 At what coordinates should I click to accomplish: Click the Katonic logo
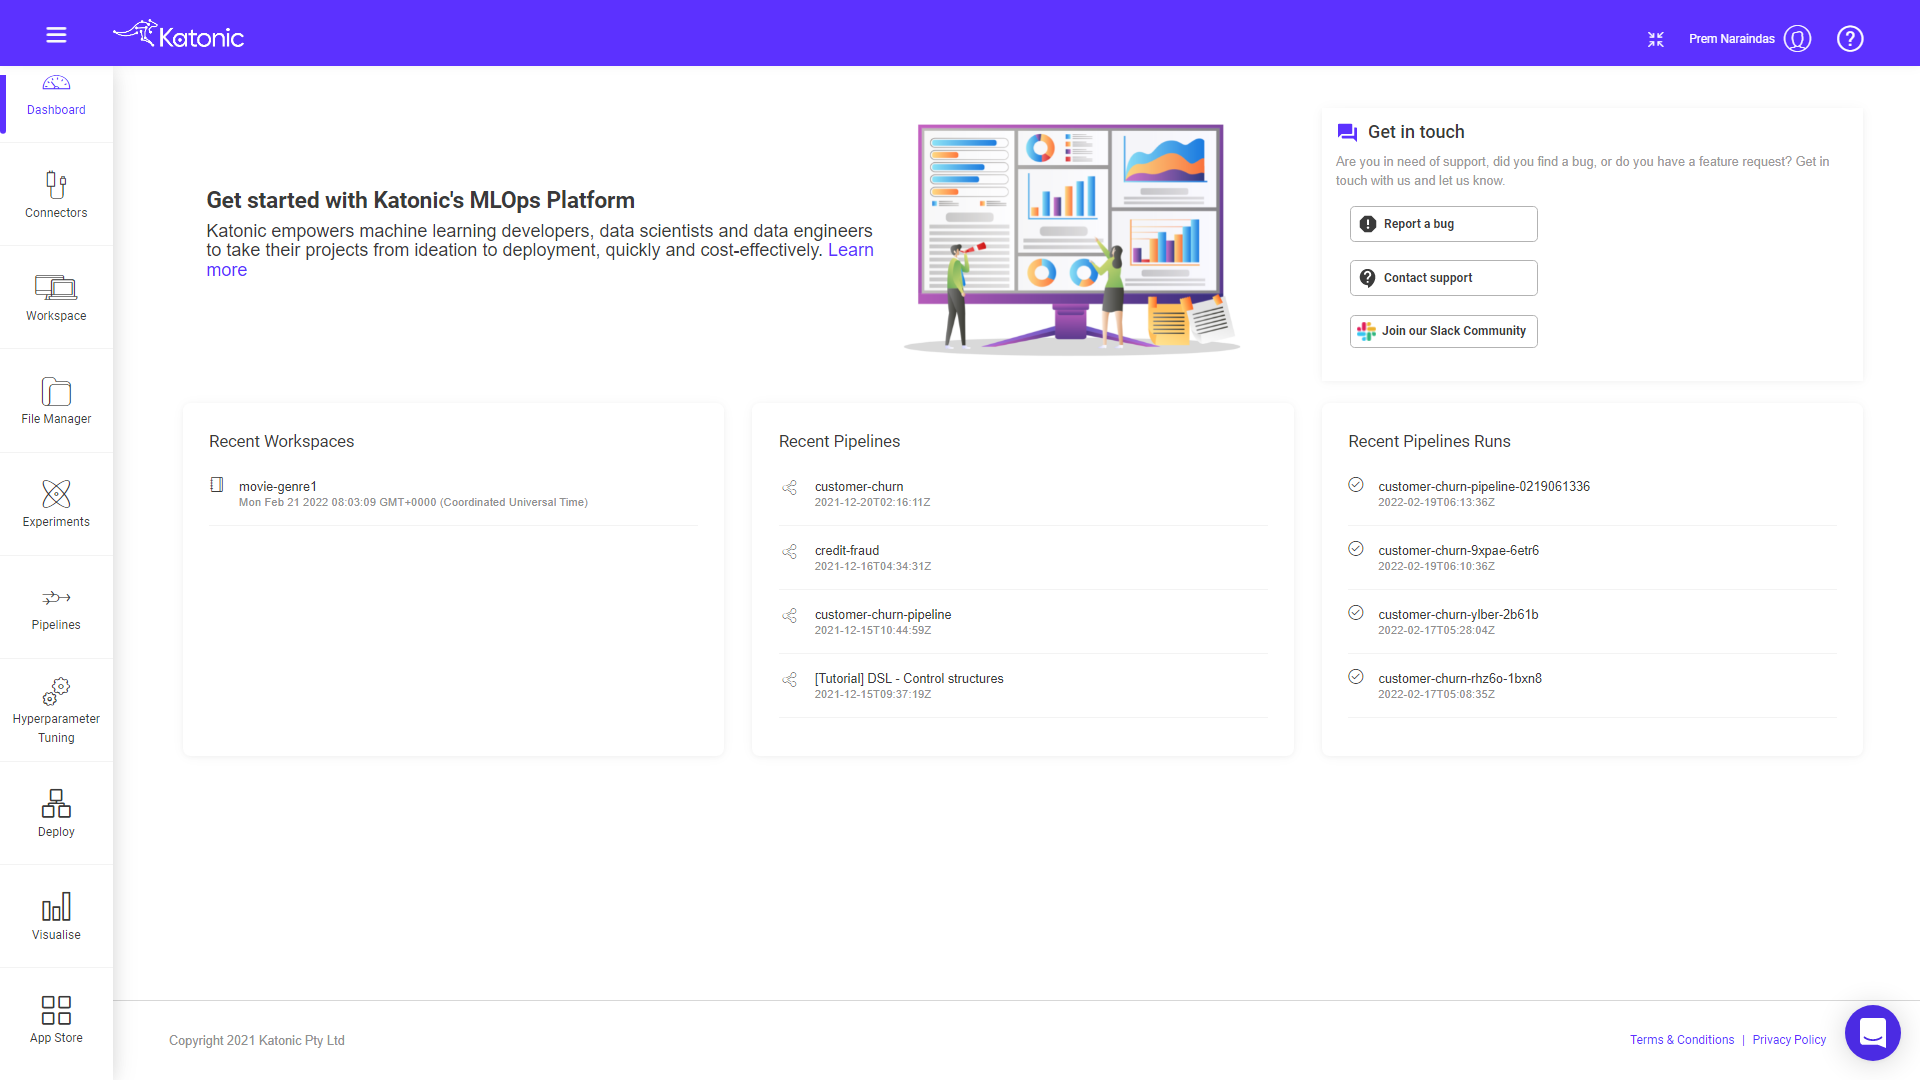pos(179,35)
